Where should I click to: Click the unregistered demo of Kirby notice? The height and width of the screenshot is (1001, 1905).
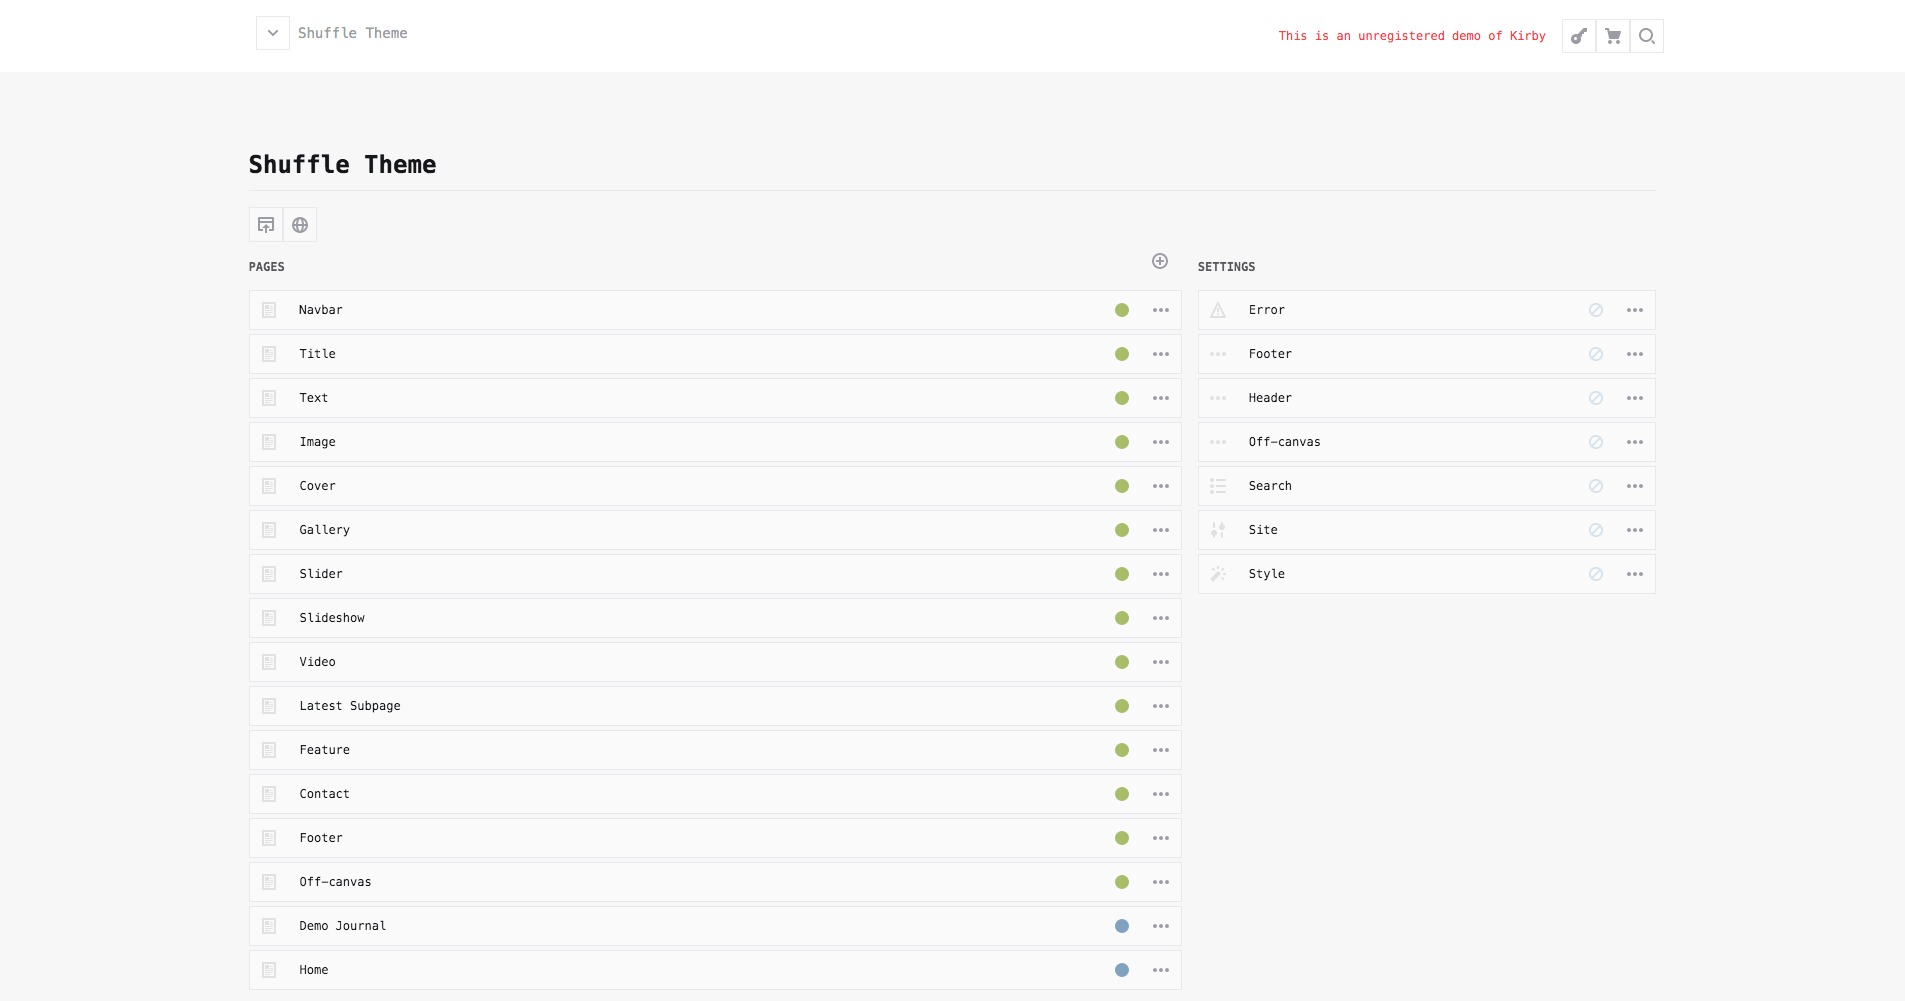coord(1411,36)
